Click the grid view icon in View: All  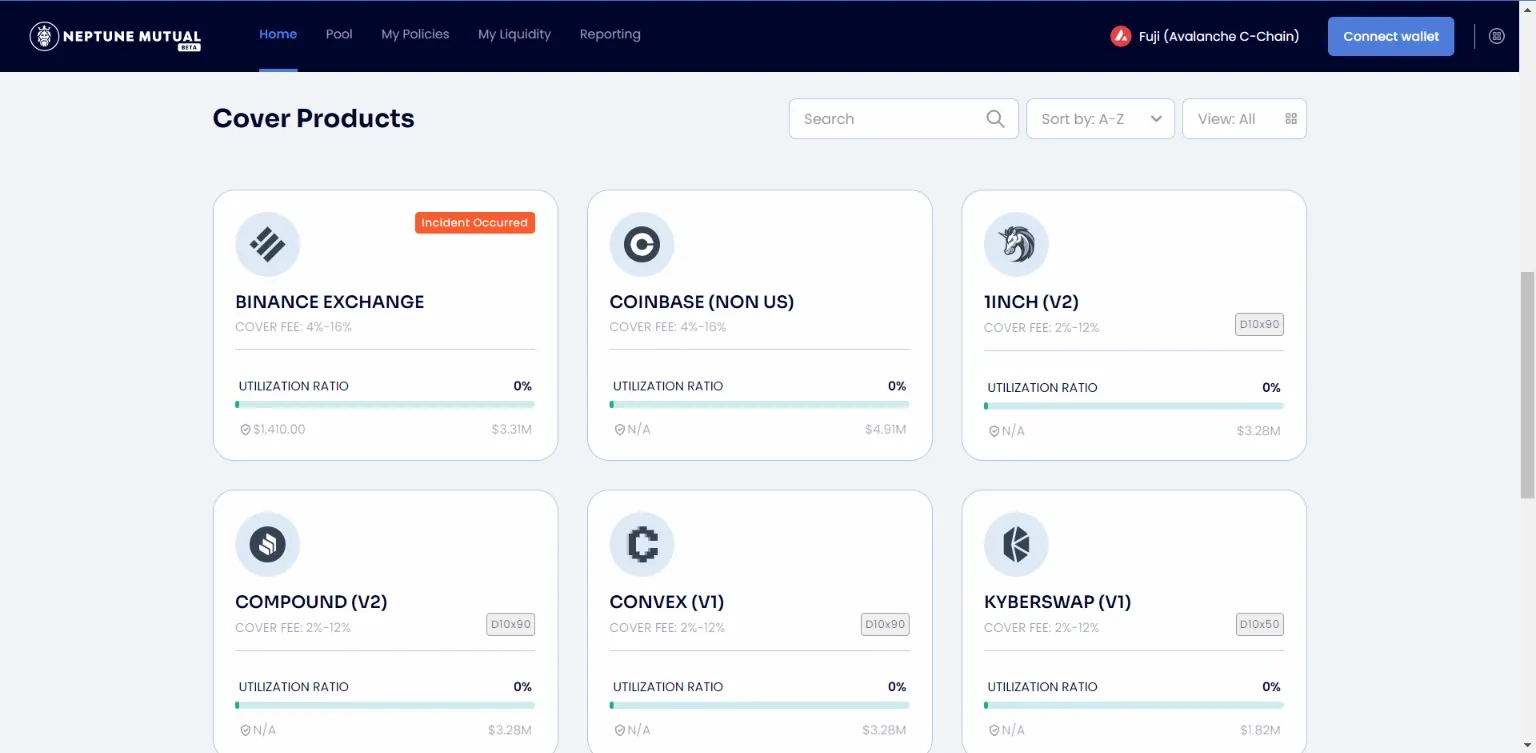[x=1291, y=119]
